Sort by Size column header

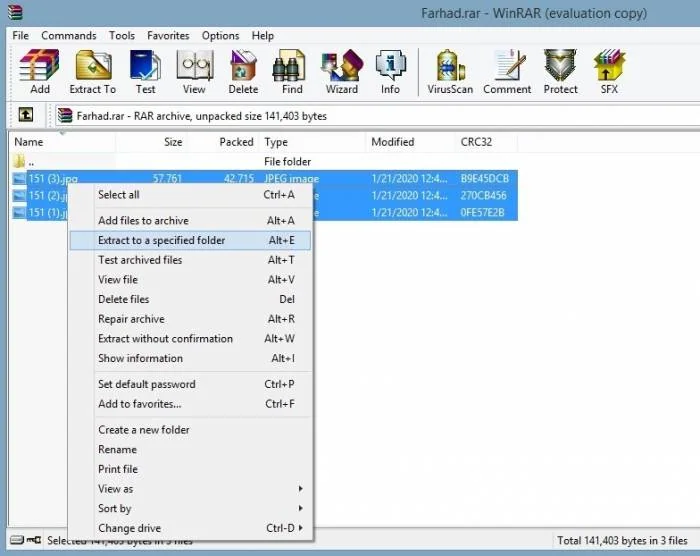[151, 142]
